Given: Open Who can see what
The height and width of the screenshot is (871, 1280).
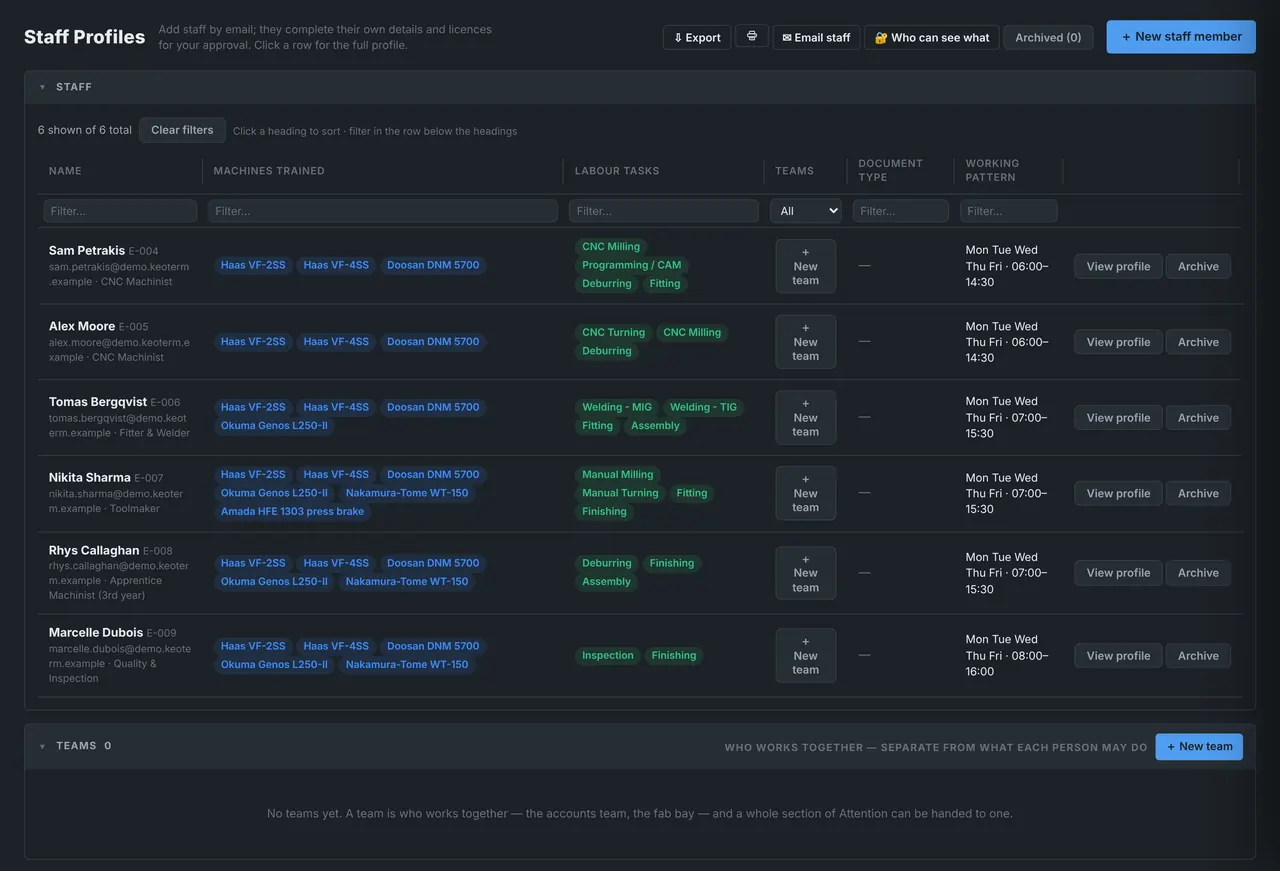Looking at the screenshot, I should [932, 37].
